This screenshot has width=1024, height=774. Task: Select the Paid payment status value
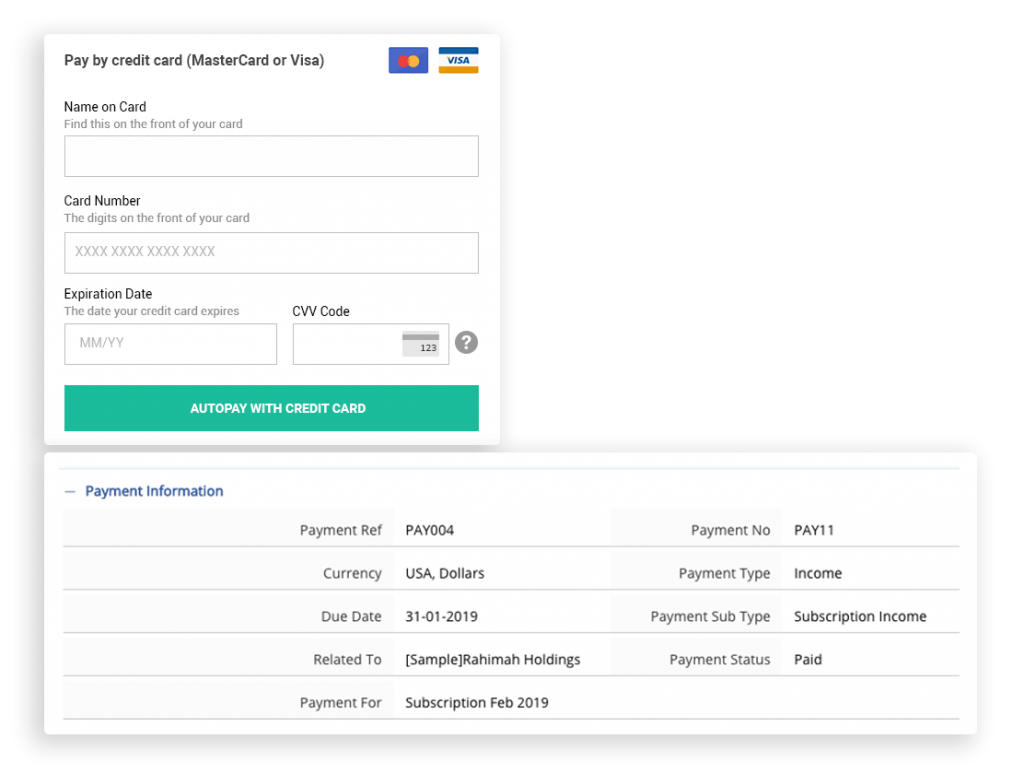[x=806, y=659]
